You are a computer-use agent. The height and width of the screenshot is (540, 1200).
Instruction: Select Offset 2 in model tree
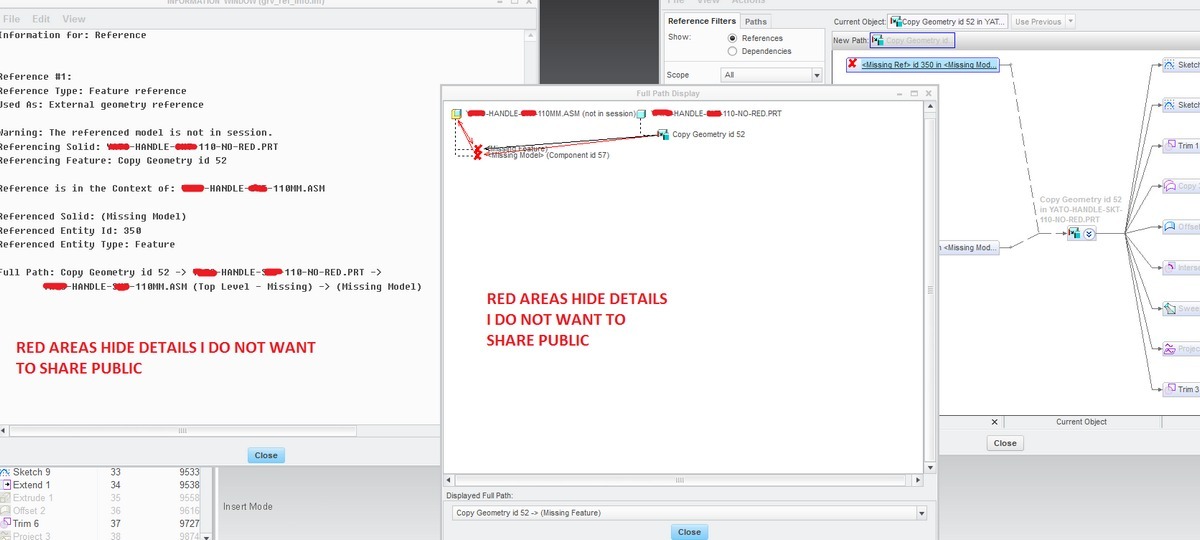click(29, 511)
